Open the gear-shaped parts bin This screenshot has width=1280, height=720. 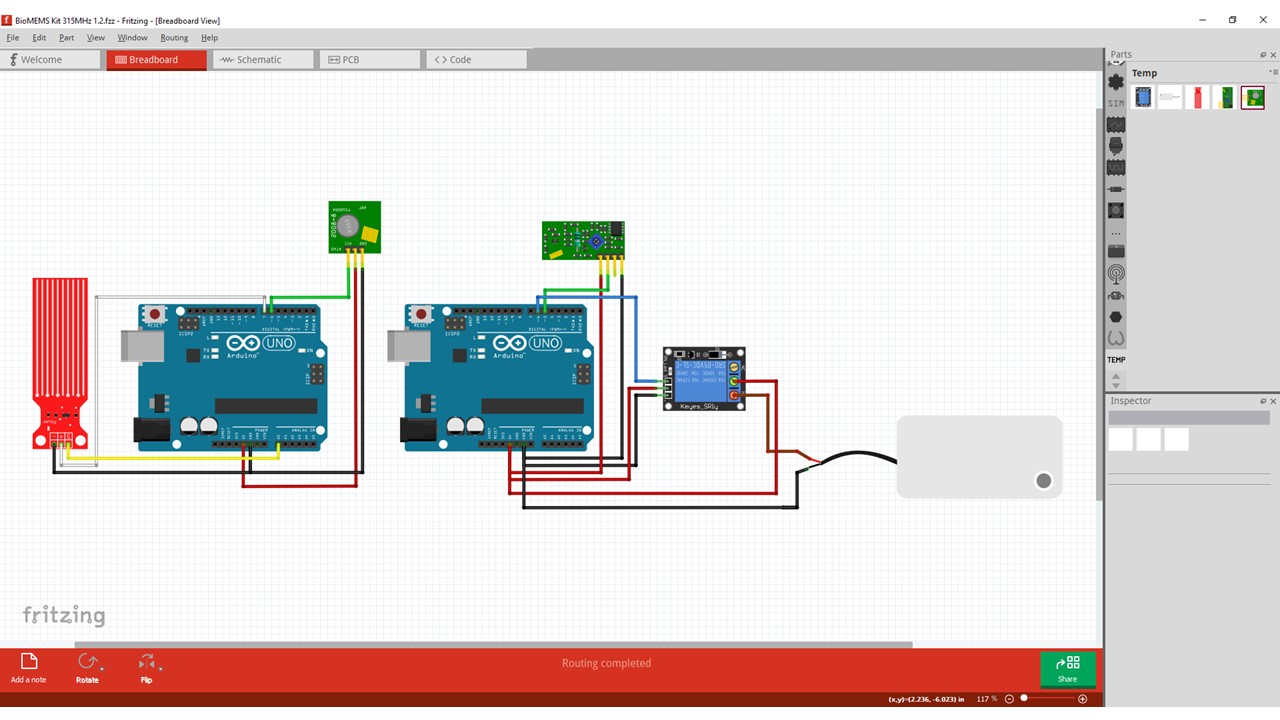pos(1116,81)
